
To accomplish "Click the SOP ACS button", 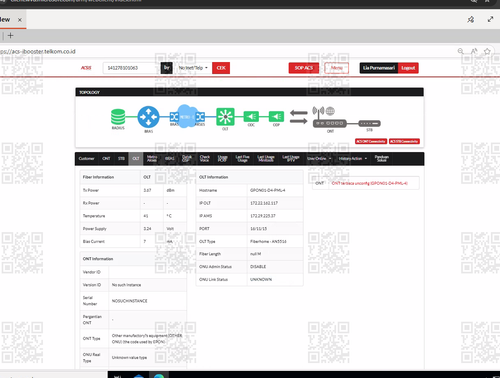I will 304,68.
